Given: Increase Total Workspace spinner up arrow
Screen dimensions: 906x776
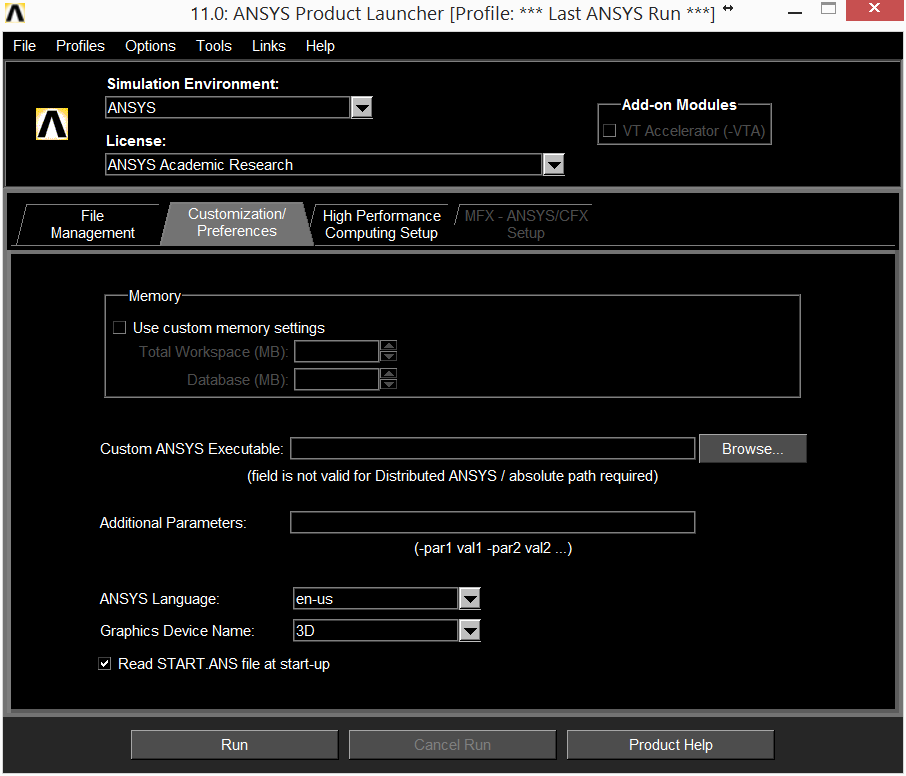Looking at the screenshot, I should [389, 346].
